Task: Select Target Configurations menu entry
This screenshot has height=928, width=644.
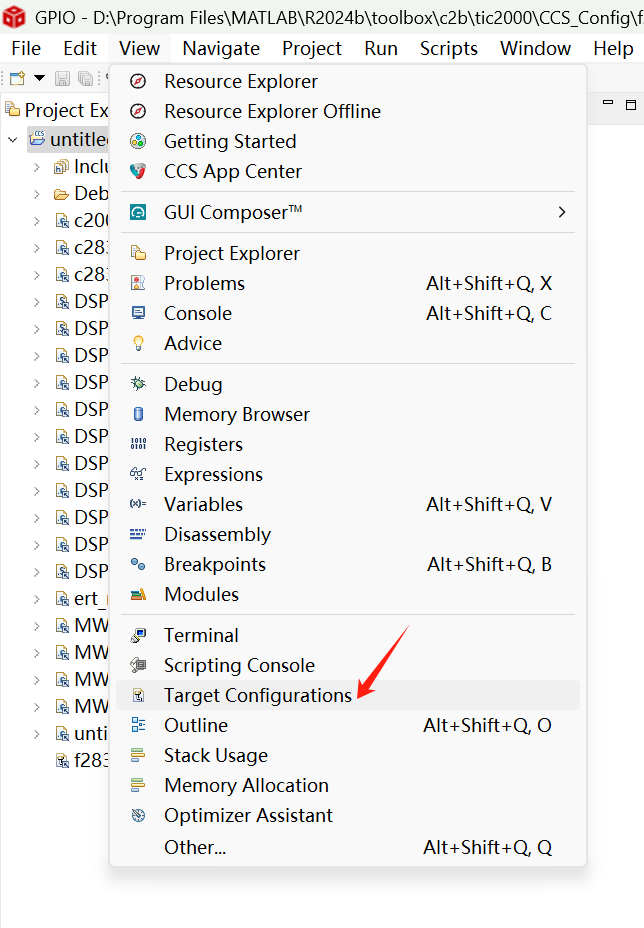Action: 348,695
